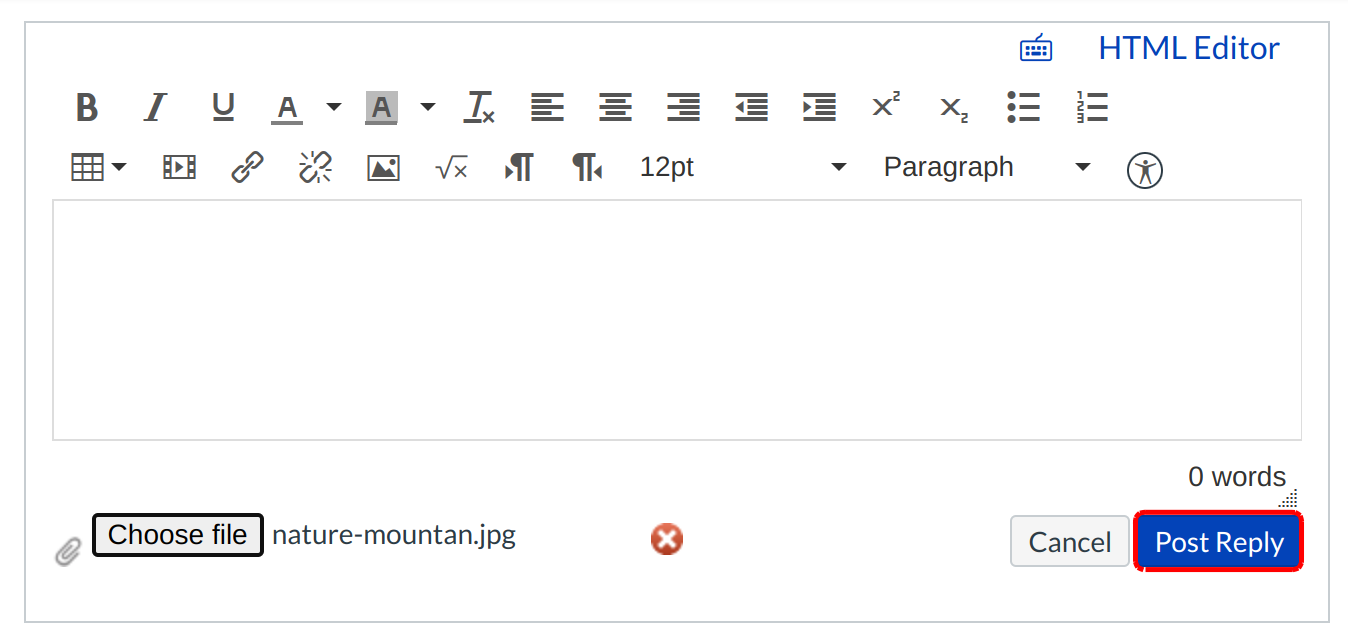Screen dimensions: 1348x642
Task: Open the math equation editor
Action: point(451,167)
